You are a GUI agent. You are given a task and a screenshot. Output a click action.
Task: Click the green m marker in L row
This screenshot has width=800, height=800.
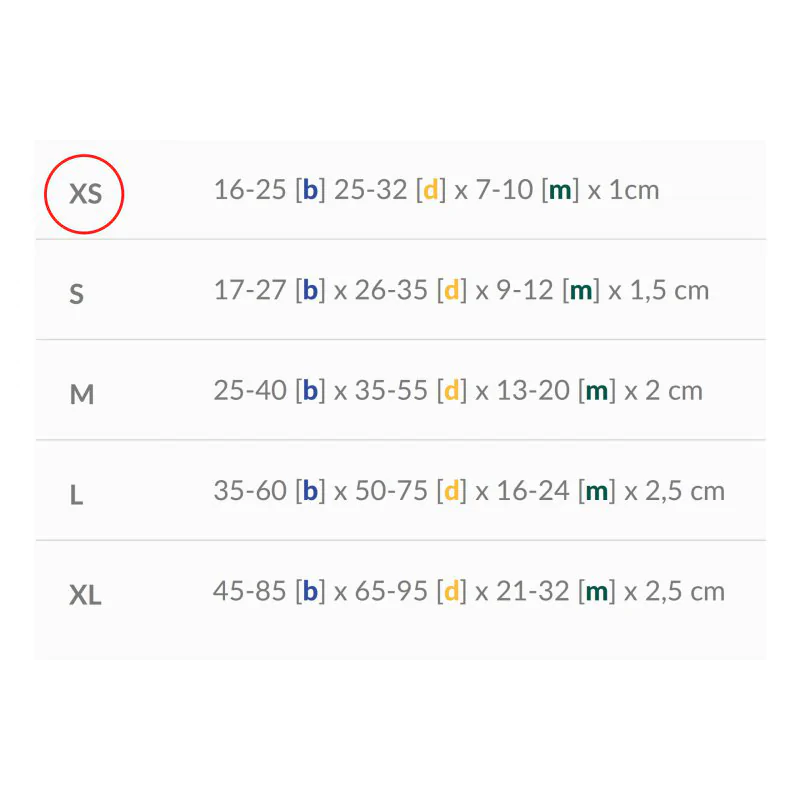point(597,490)
